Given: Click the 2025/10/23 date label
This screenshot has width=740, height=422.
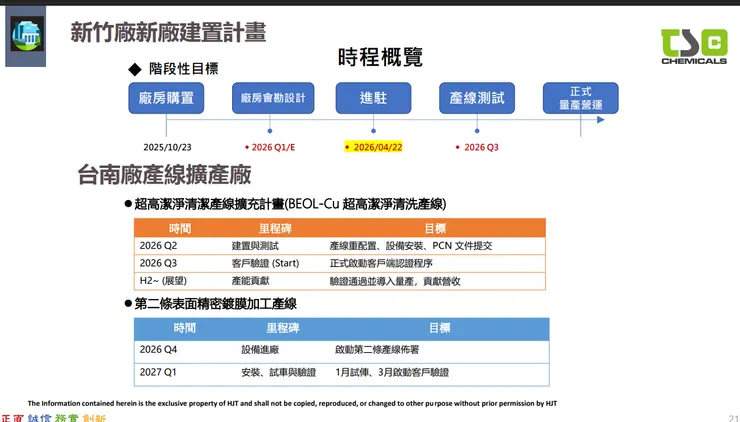Looking at the screenshot, I should pos(168,147).
